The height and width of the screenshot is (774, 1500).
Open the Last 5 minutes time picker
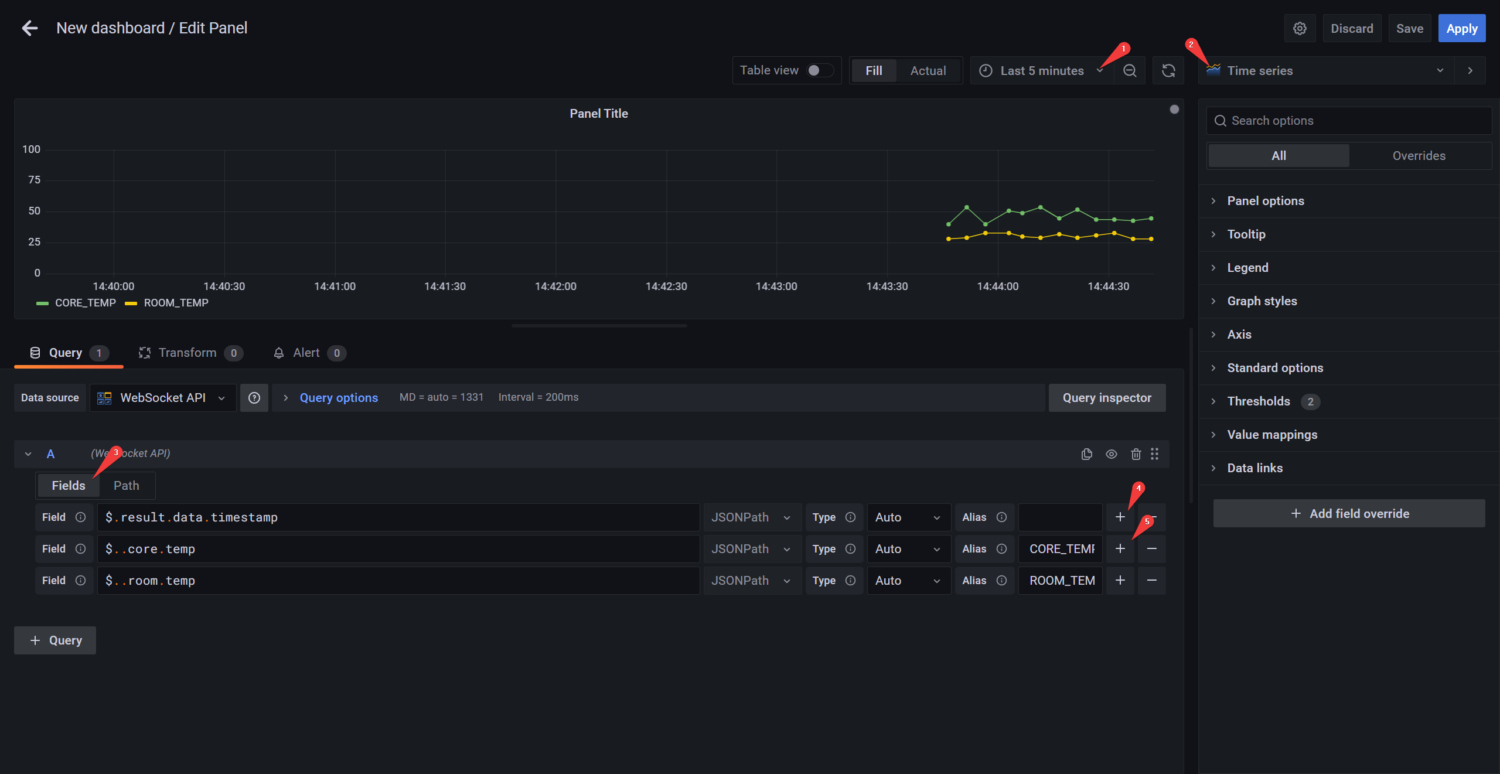point(1040,70)
